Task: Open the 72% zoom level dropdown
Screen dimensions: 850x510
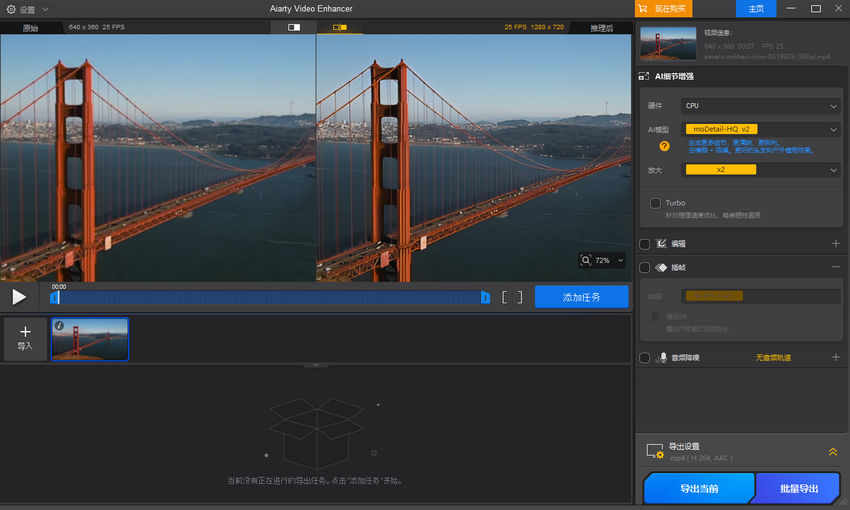Action: point(621,261)
